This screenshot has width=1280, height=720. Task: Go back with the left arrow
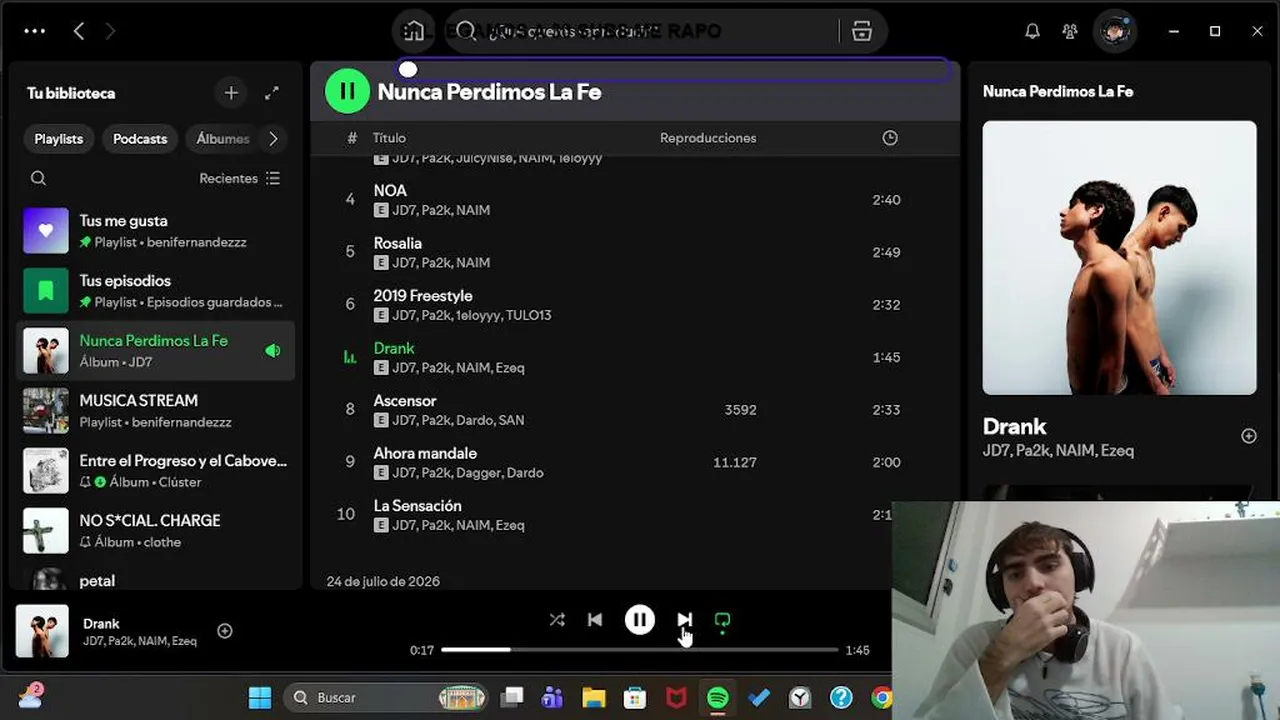tap(79, 31)
